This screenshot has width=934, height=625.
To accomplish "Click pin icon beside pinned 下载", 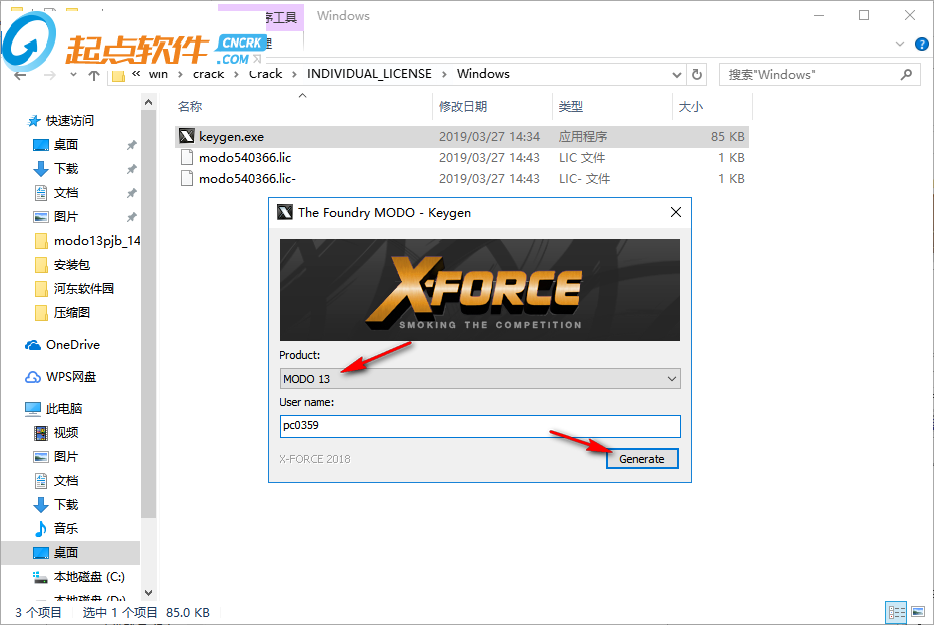I will [132, 169].
